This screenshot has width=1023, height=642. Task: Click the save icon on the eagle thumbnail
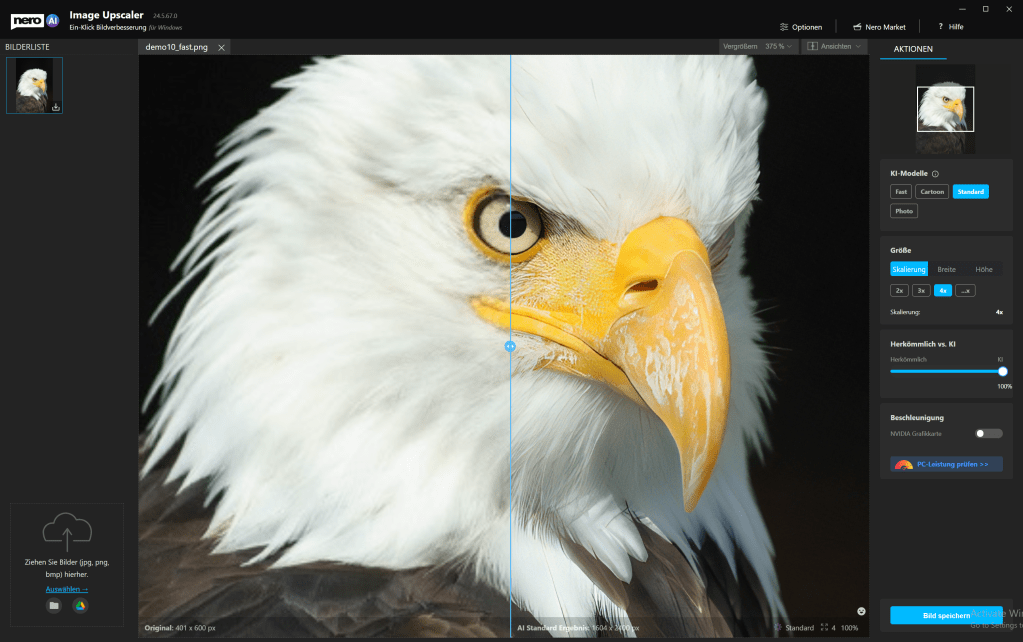pos(56,107)
